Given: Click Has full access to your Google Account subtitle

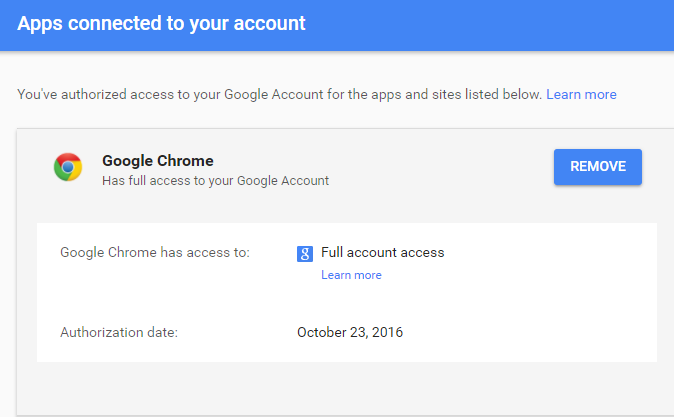Looking at the screenshot, I should click(215, 181).
